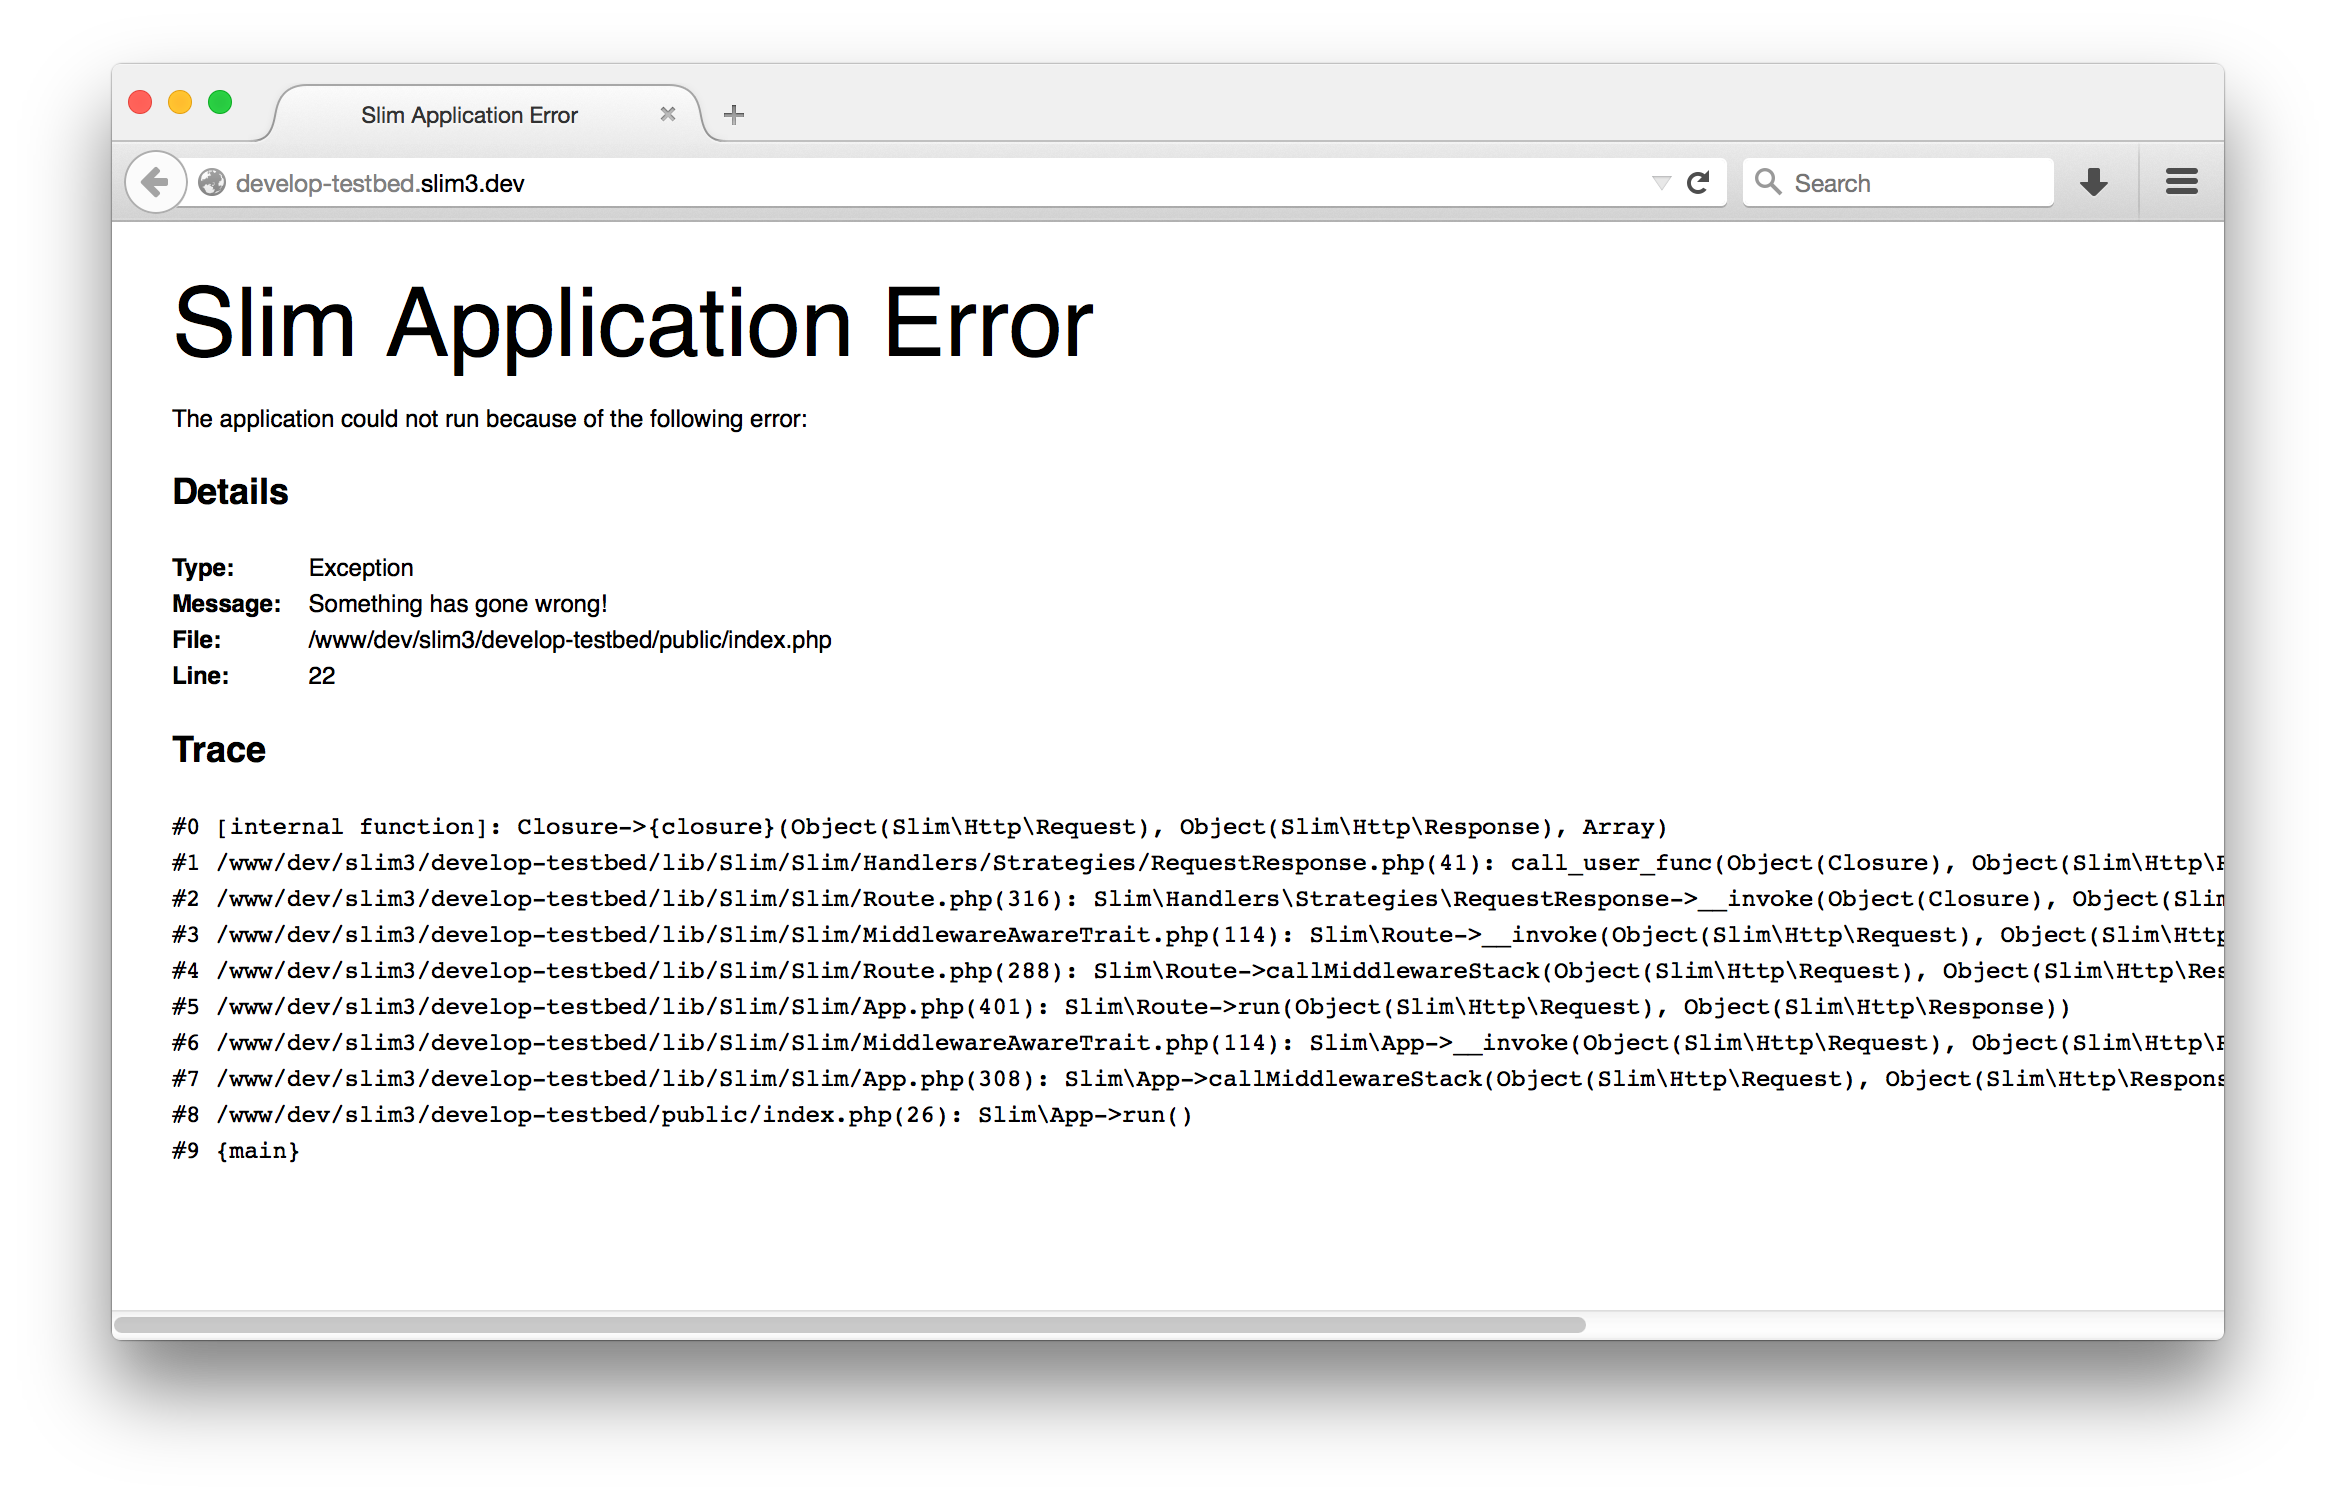This screenshot has height=1500, width=2336.
Task: Click the page reload/refresh icon
Action: tap(1701, 180)
